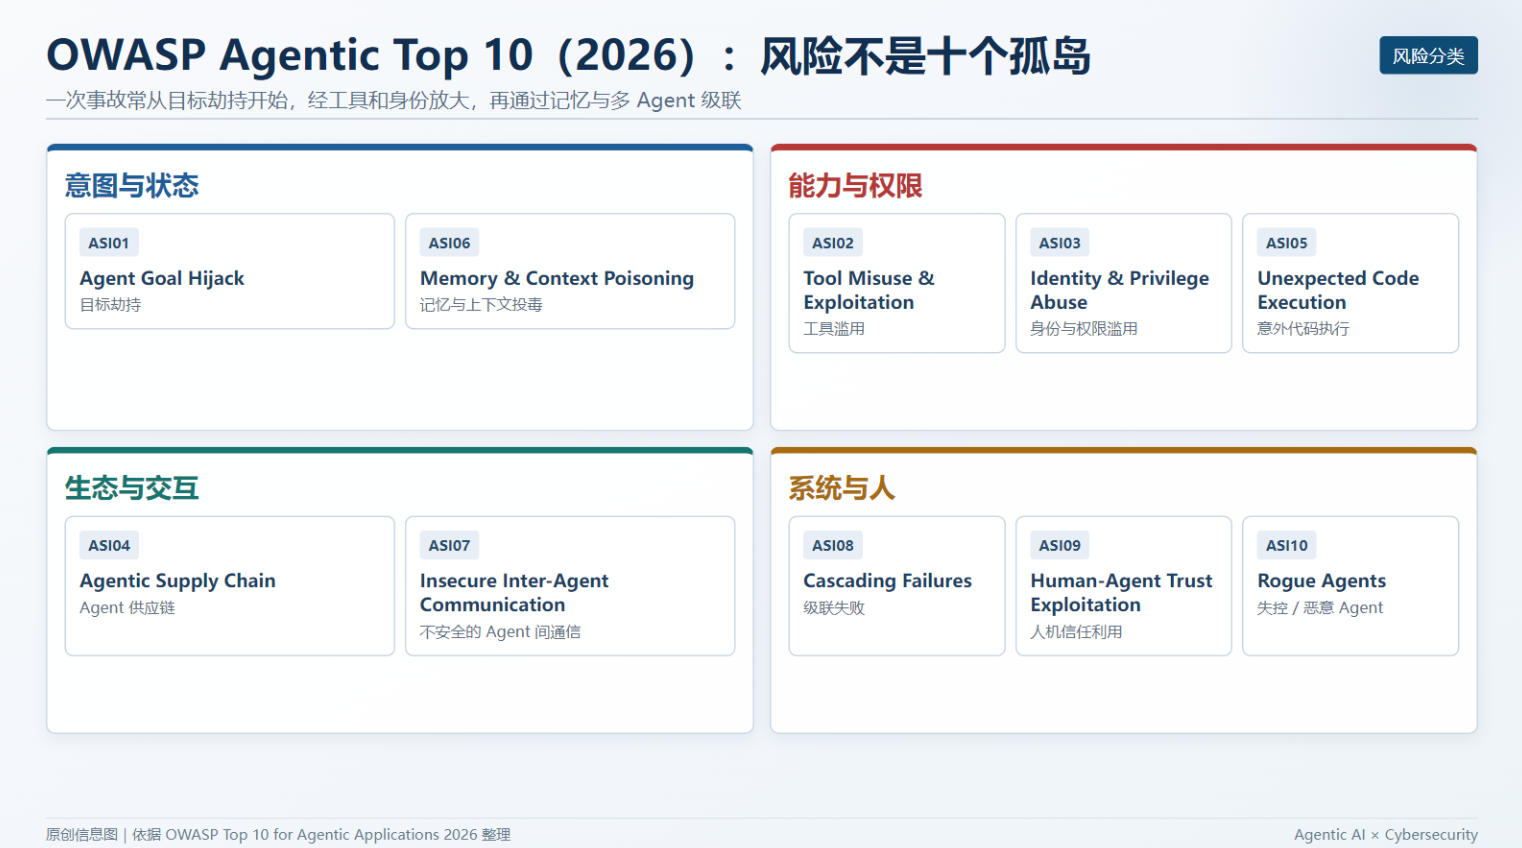
Task: Click the Unexpected Code Execution title
Action: coord(1338,290)
